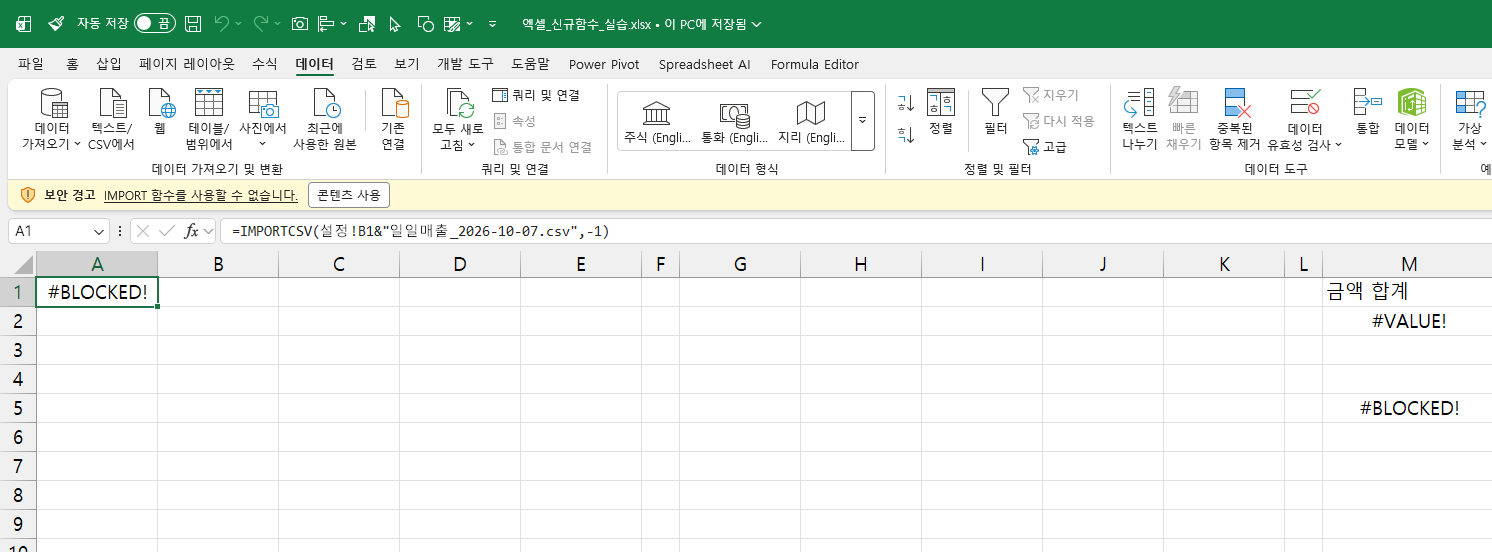This screenshot has height=552, width=1492.
Task: Switch to the Insert (삽입) tab
Action: [109, 64]
